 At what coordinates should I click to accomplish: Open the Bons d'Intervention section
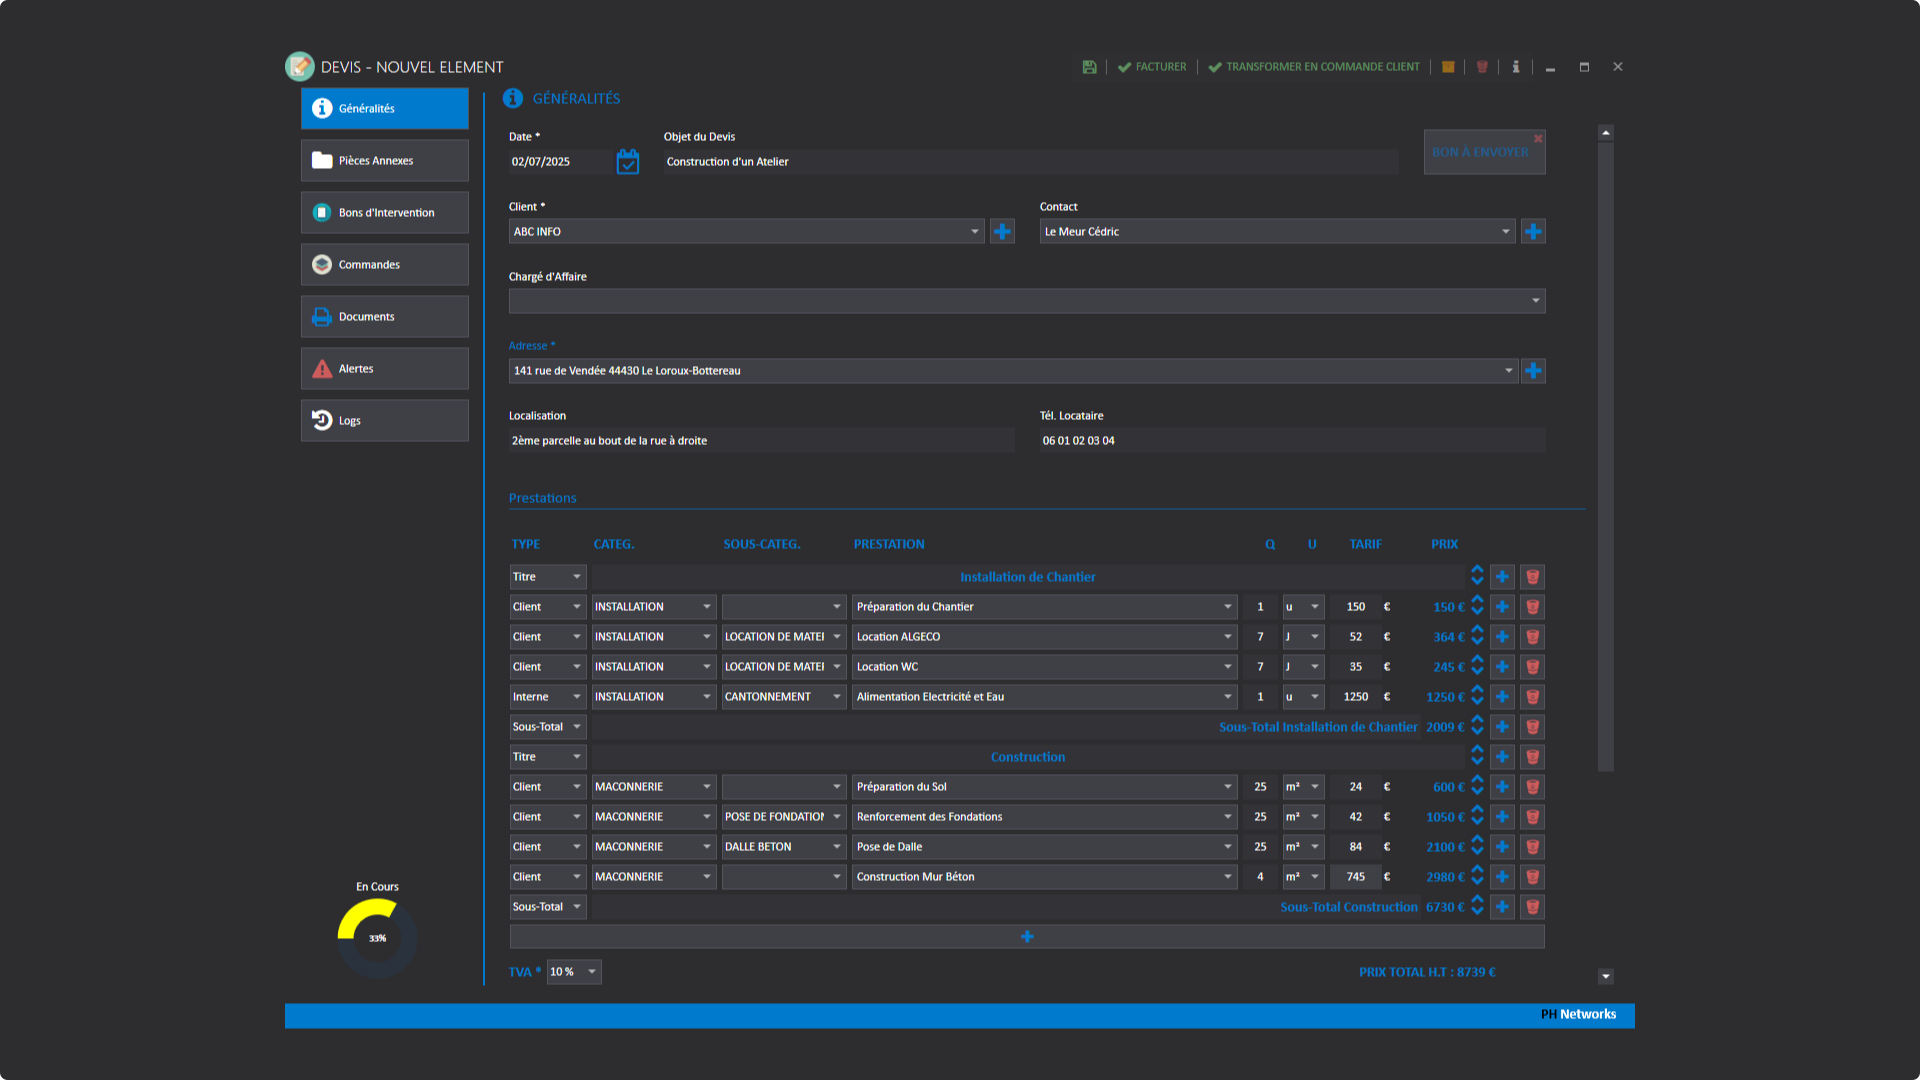coord(385,212)
